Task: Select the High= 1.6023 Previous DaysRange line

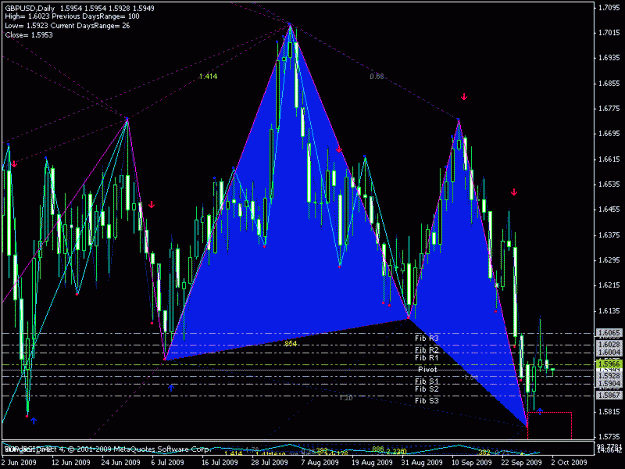Action: [x=72, y=17]
